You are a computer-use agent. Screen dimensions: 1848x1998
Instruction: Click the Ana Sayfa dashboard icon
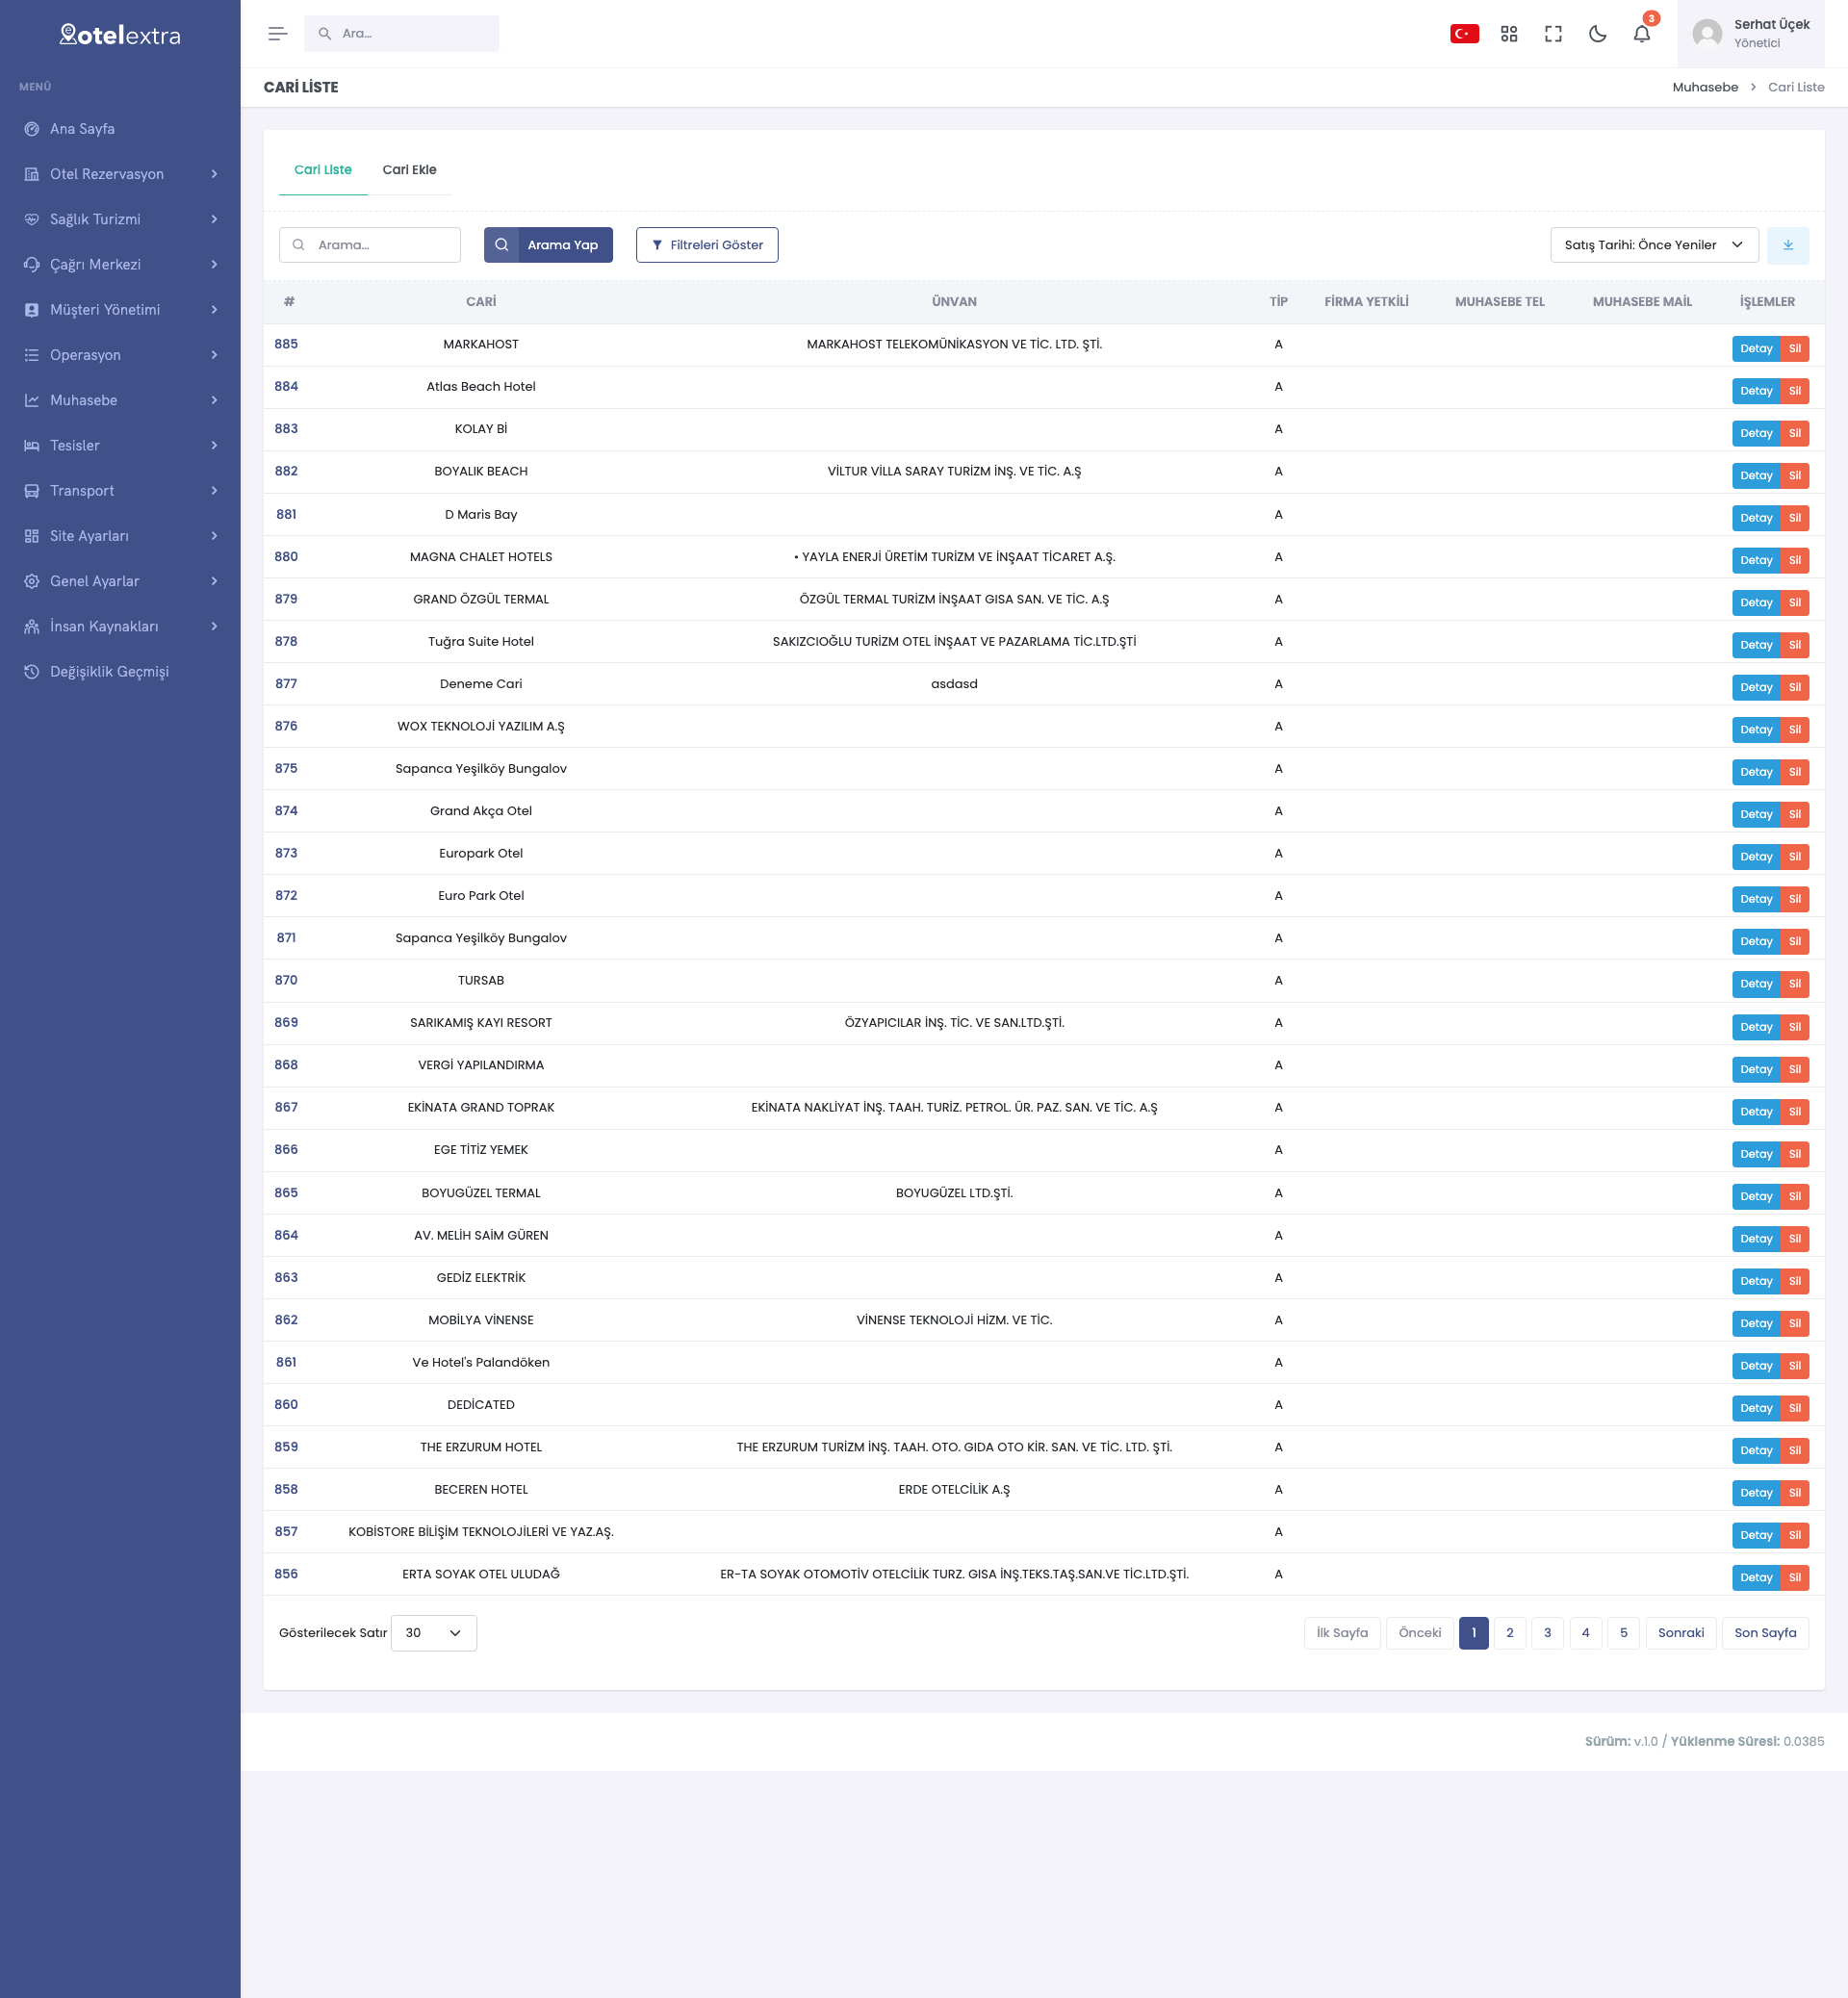tap(32, 129)
